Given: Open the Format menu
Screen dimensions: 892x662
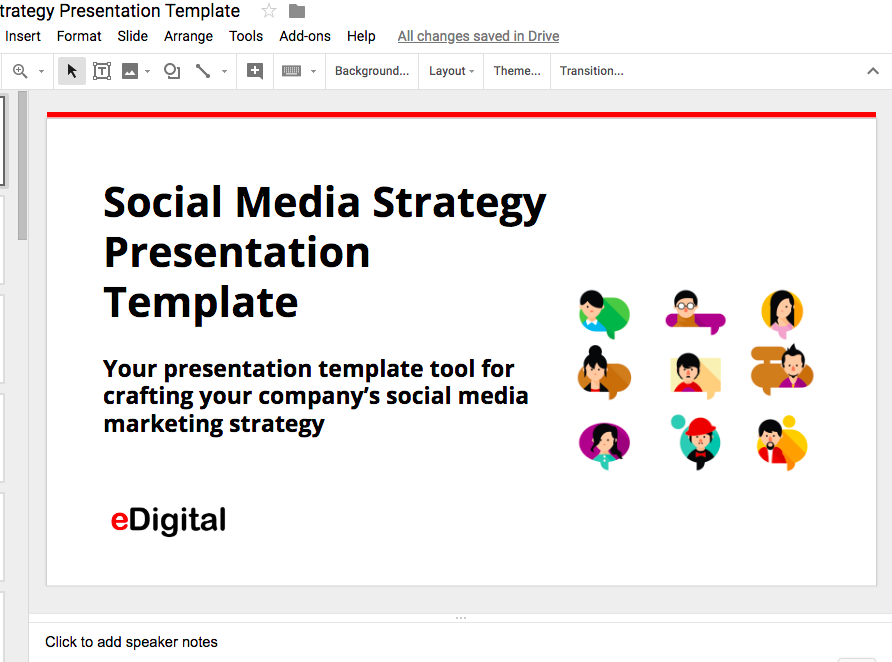Looking at the screenshot, I should point(79,36).
